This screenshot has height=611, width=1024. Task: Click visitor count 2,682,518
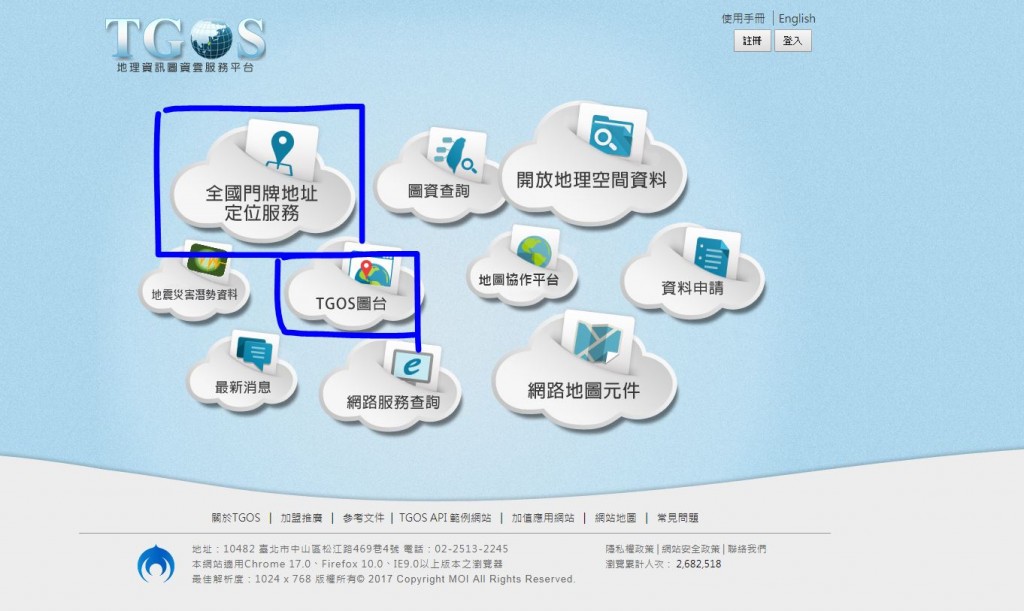[x=699, y=564]
